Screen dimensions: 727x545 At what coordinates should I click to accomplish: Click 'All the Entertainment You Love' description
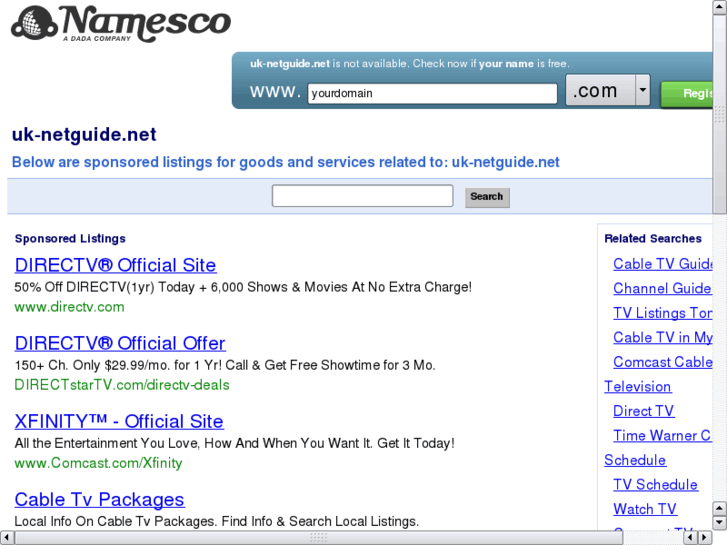(x=235, y=443)
